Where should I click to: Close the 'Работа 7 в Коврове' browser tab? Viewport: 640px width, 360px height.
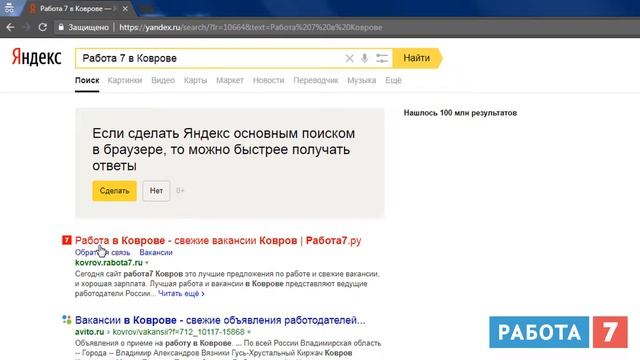click(125, 9)
